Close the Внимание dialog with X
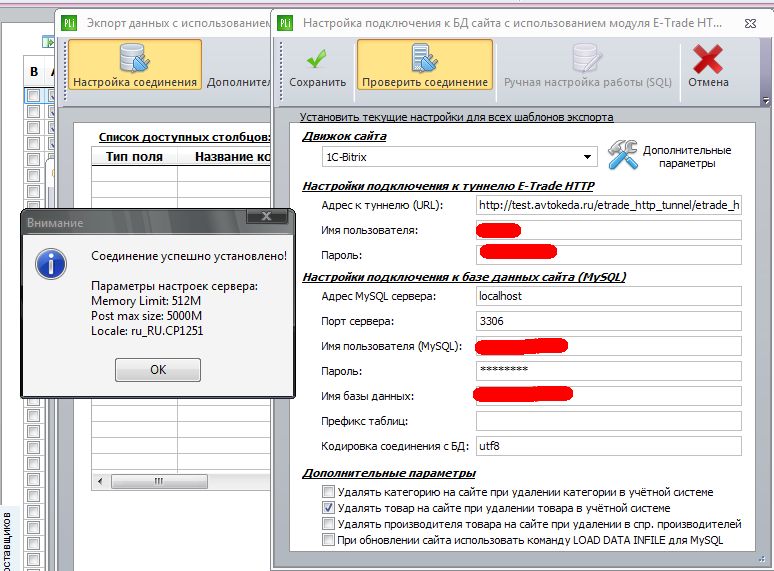The width and height of the screenshot is (774, 571). (x=267, y=216)
